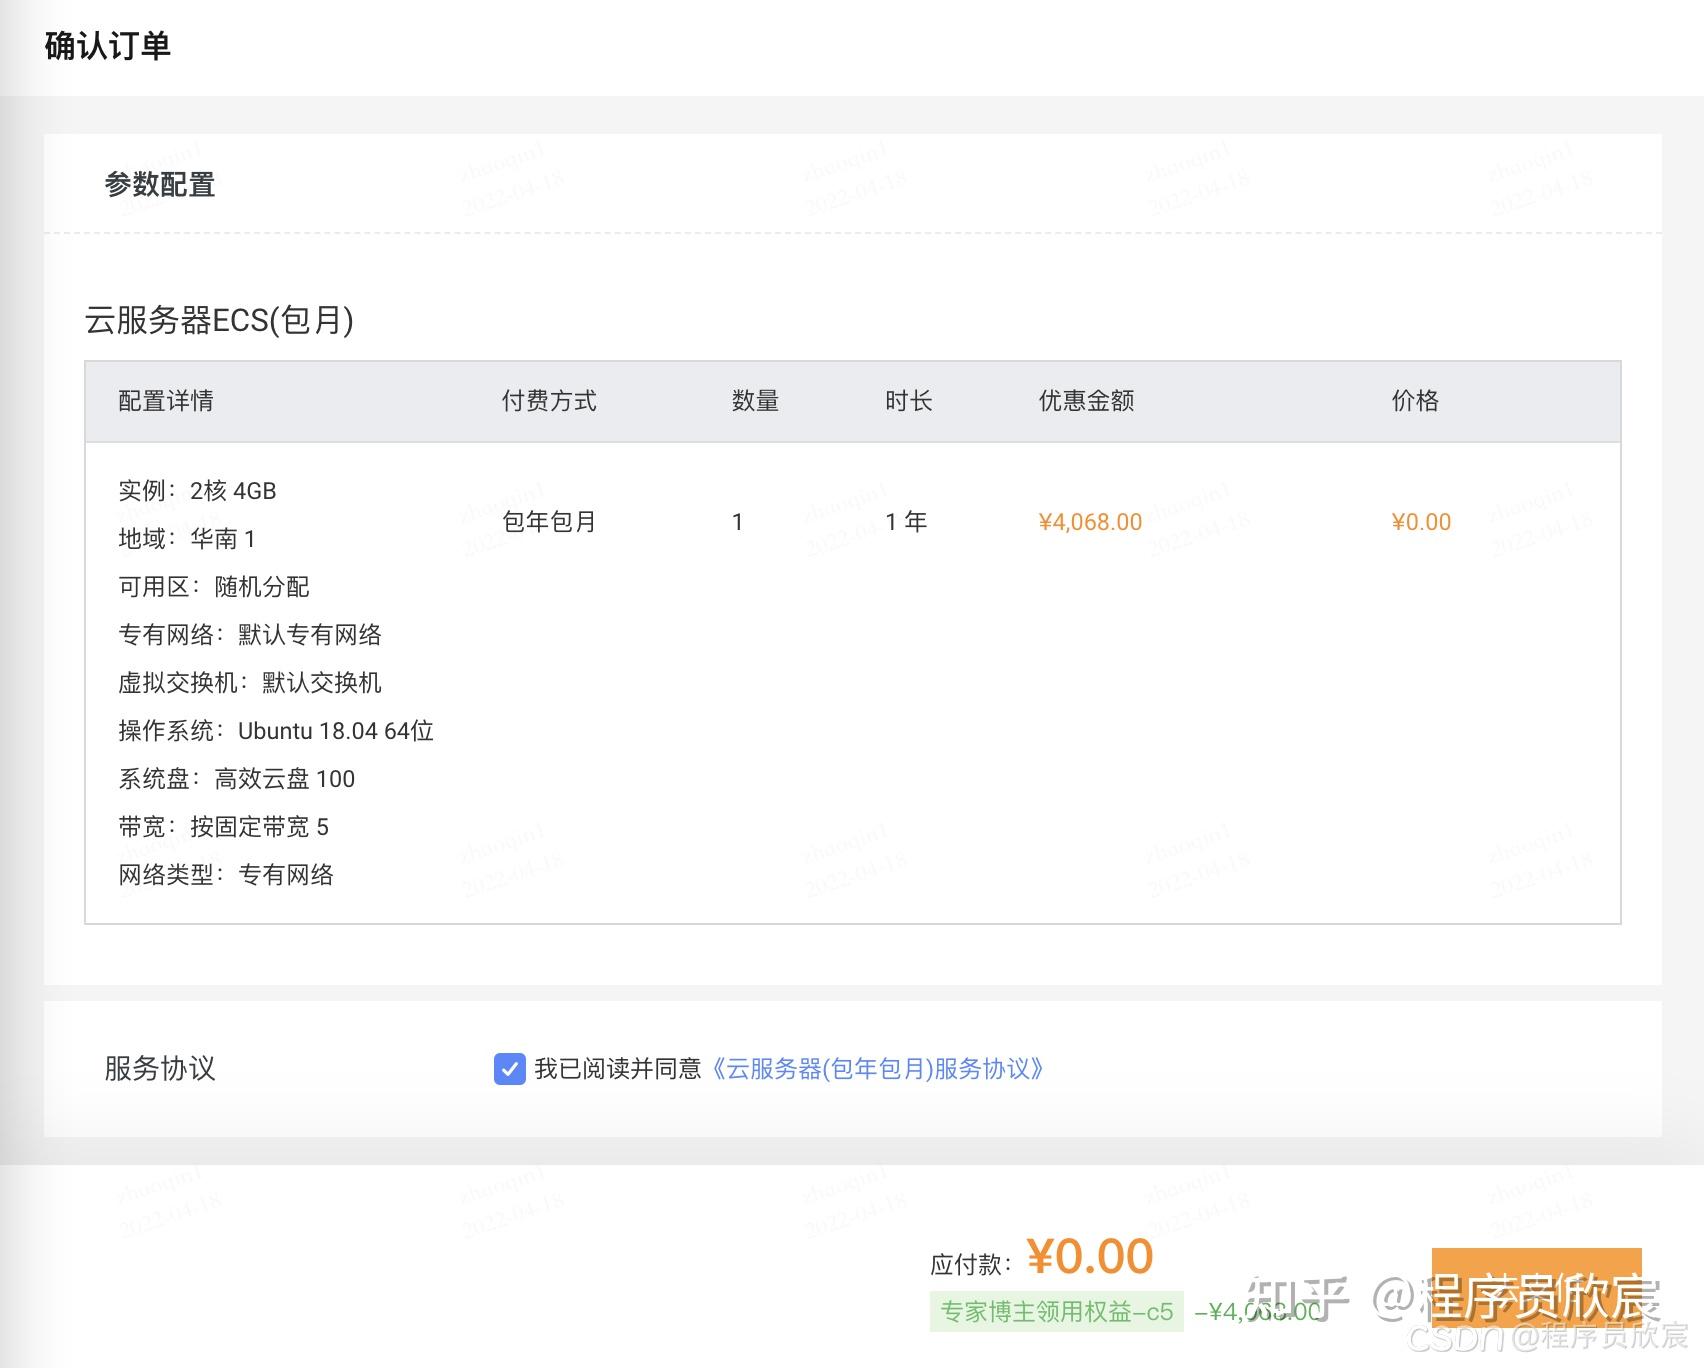Click the 数量 column header

click(x=756, y=400)
